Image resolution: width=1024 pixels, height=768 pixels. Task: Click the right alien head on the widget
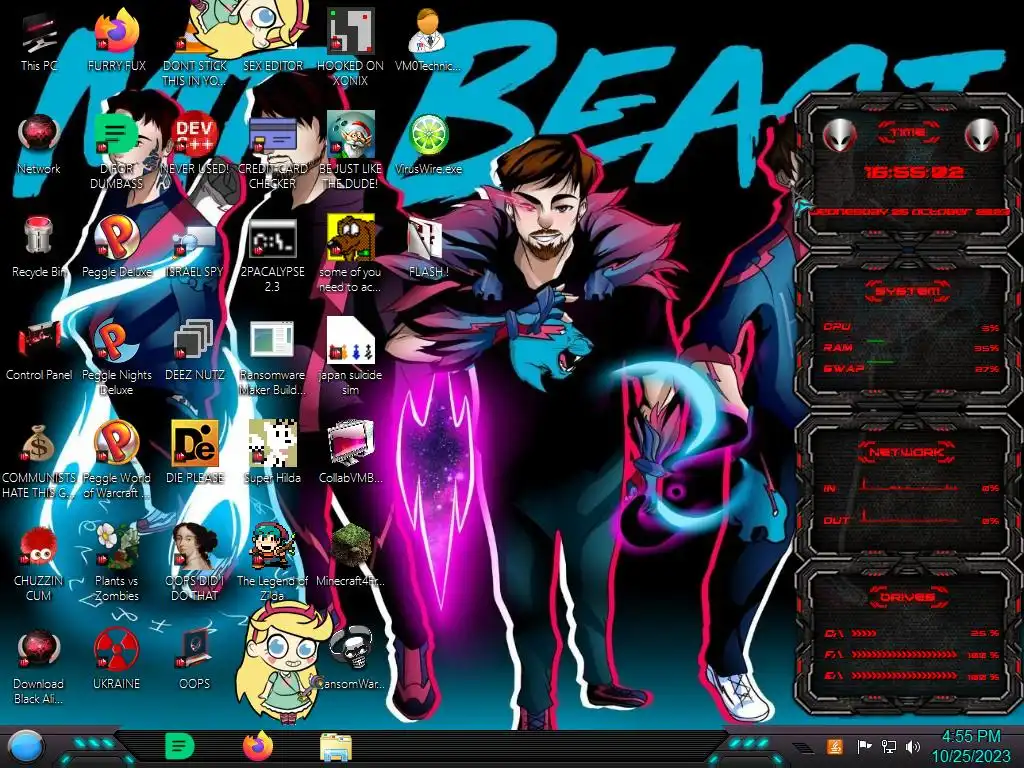982,135
